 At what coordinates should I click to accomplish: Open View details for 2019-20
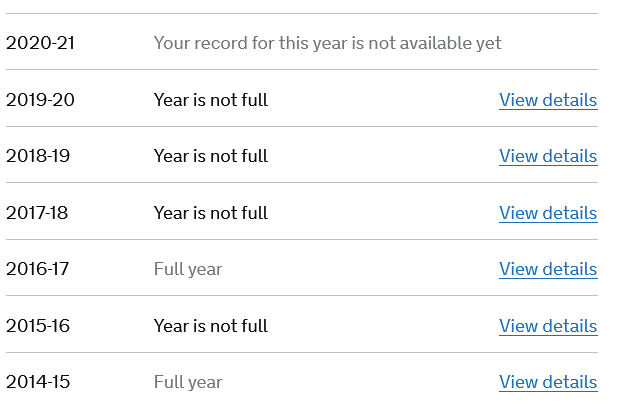point(547,100)
